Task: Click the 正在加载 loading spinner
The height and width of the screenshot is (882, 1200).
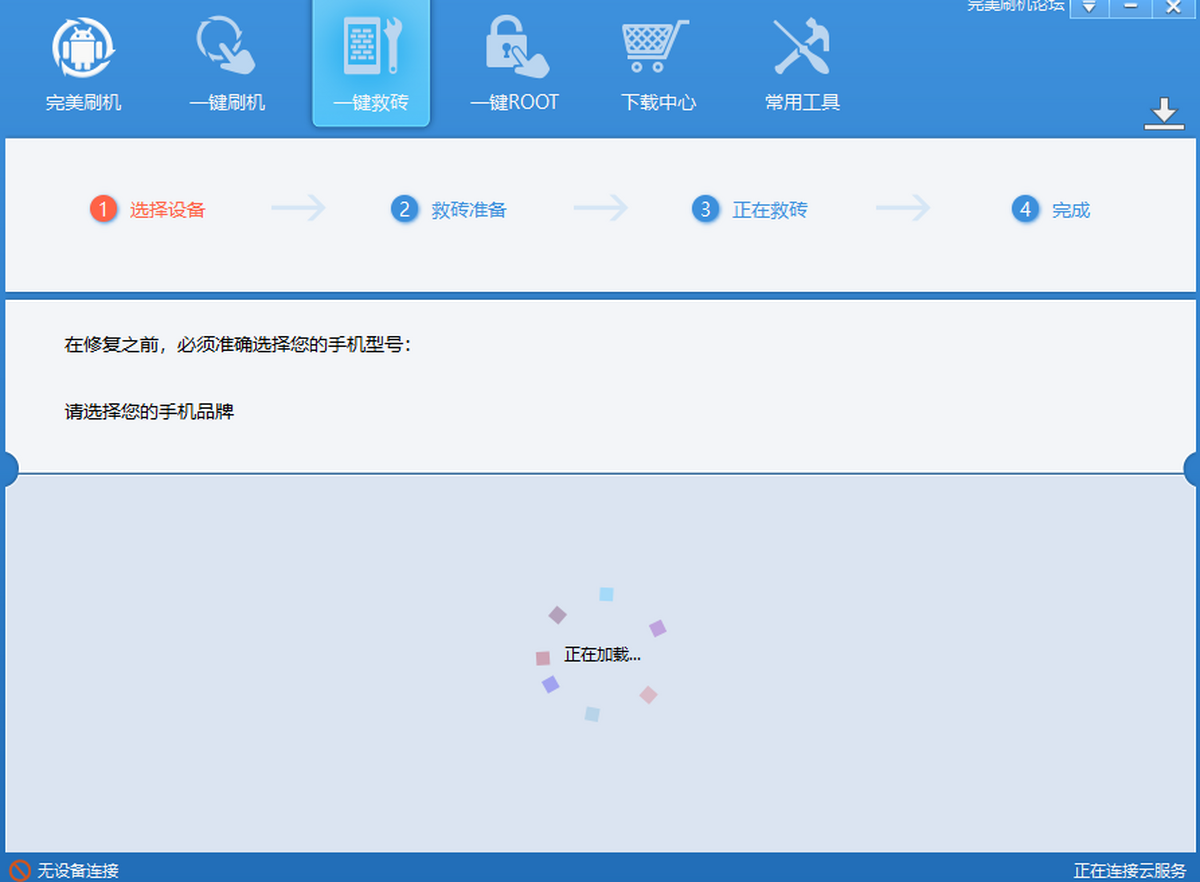Action: click(x=600, y=655)
